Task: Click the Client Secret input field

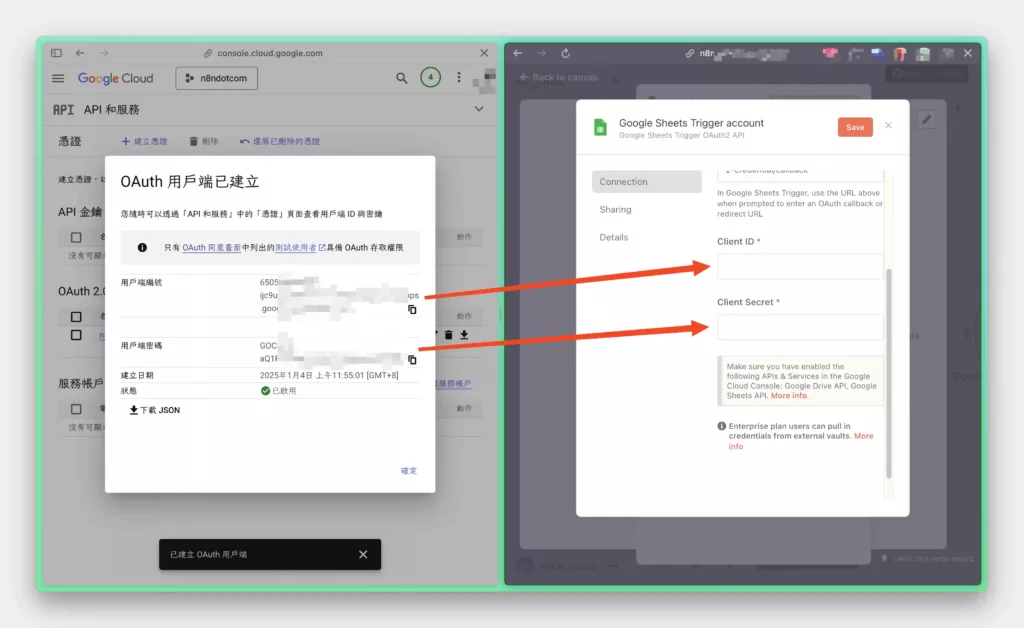Action: click(x=800, y=327)
